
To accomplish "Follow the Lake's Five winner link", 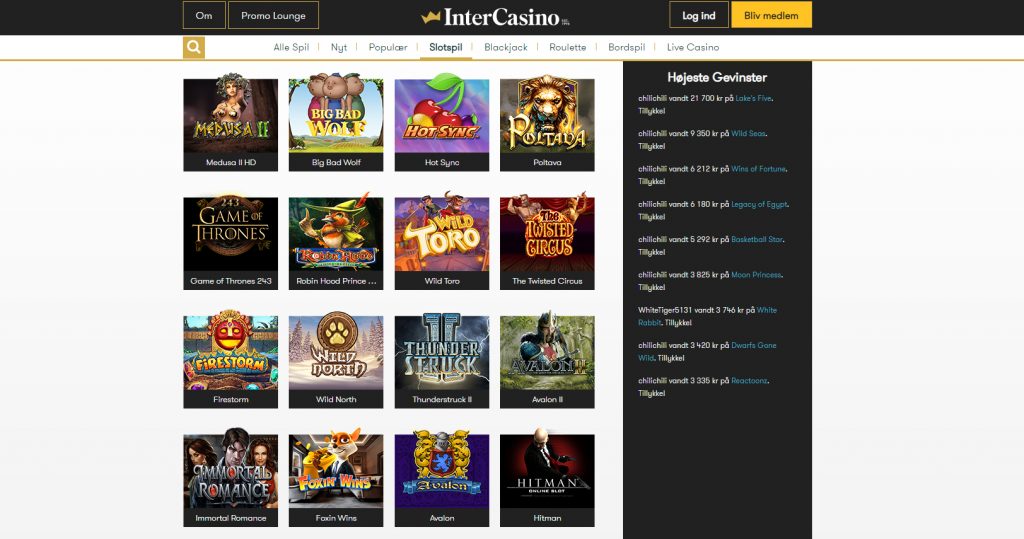I will point(753,98).
